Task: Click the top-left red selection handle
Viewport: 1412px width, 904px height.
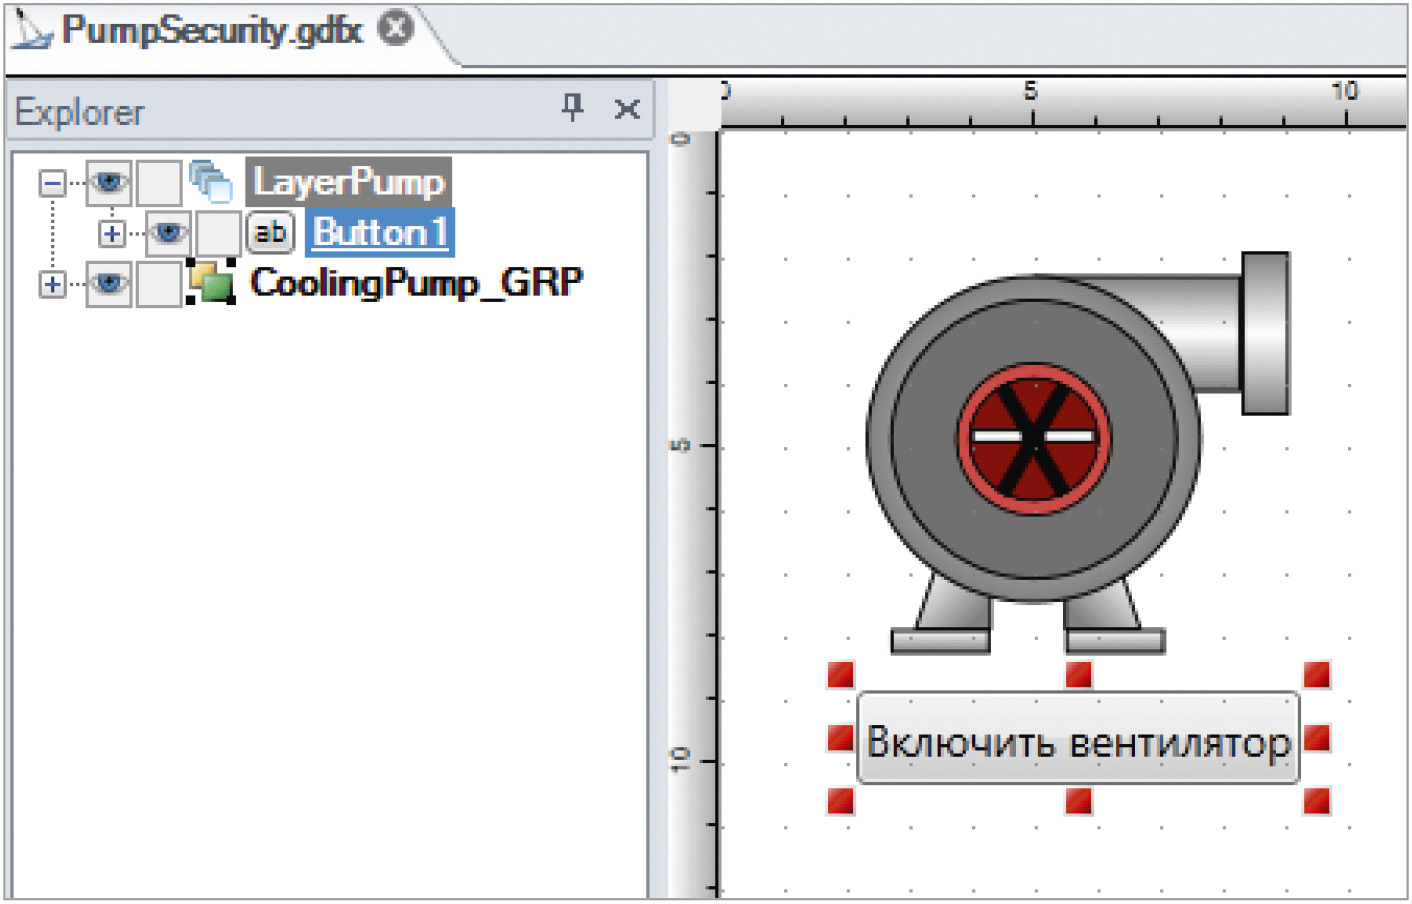Action: pos(841,675)
